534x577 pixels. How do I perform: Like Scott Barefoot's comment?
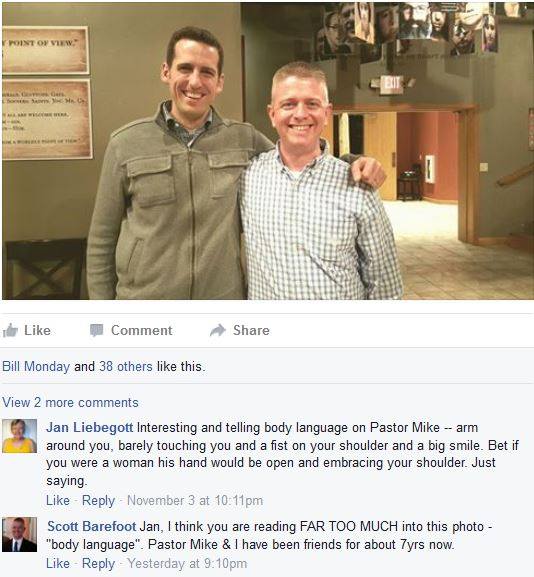(x=58, y=563)
